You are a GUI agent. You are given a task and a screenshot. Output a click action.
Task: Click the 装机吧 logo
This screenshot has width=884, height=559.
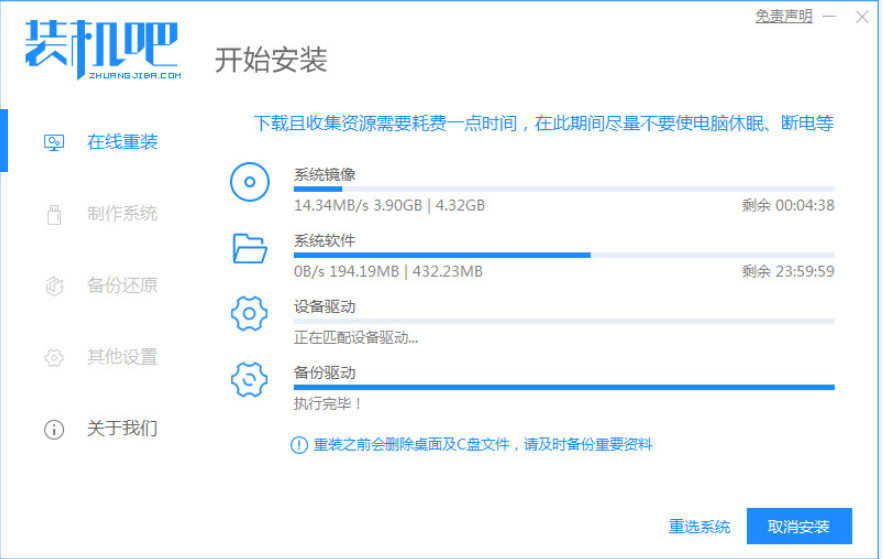point(101,50)
